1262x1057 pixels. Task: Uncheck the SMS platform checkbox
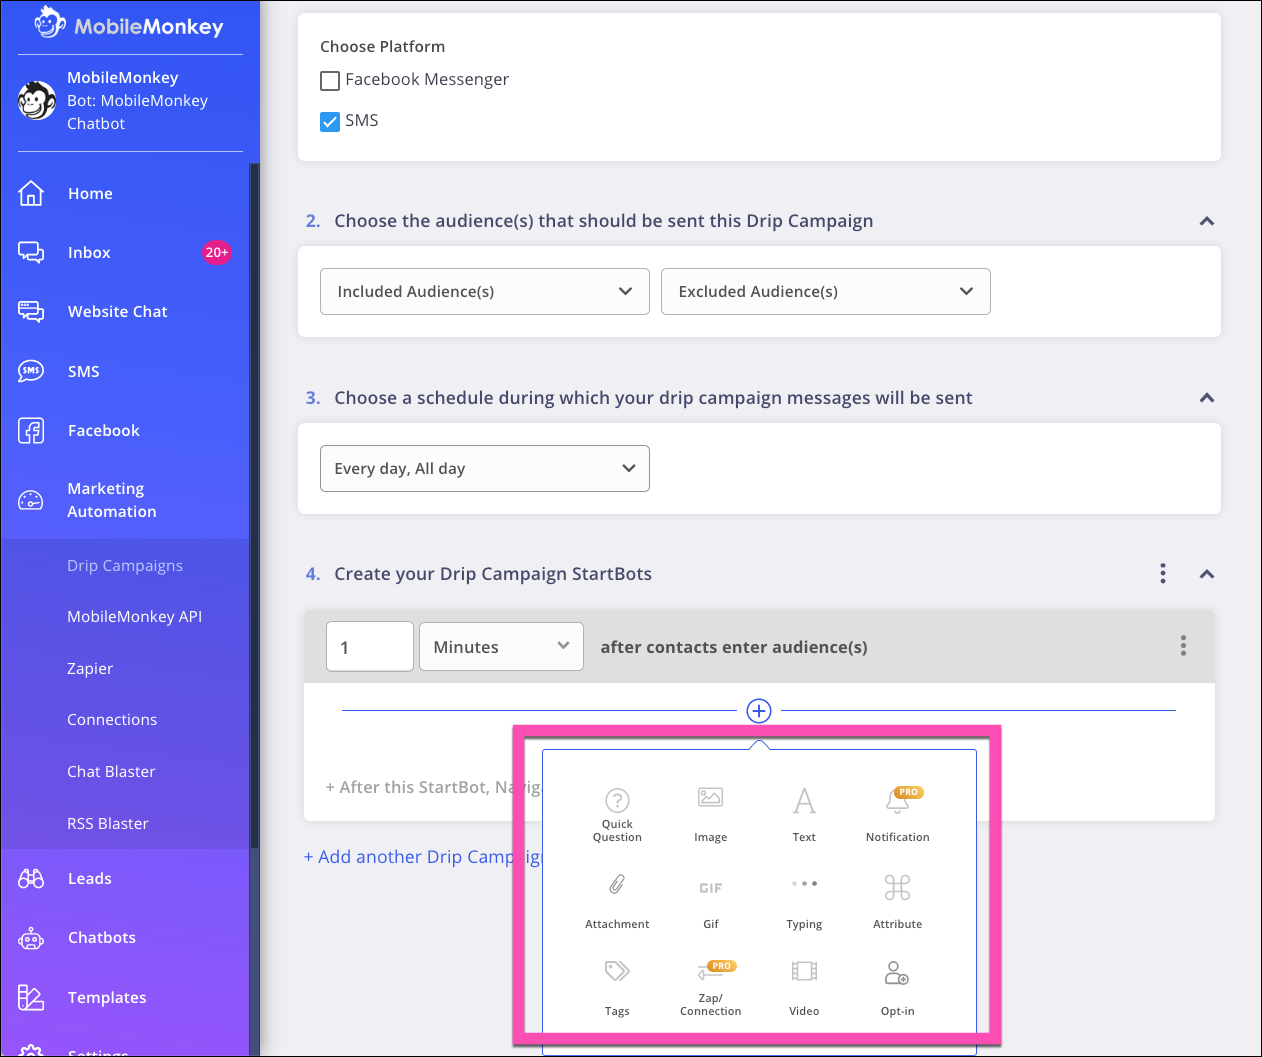pyautogui.click(x=330, y=121)
